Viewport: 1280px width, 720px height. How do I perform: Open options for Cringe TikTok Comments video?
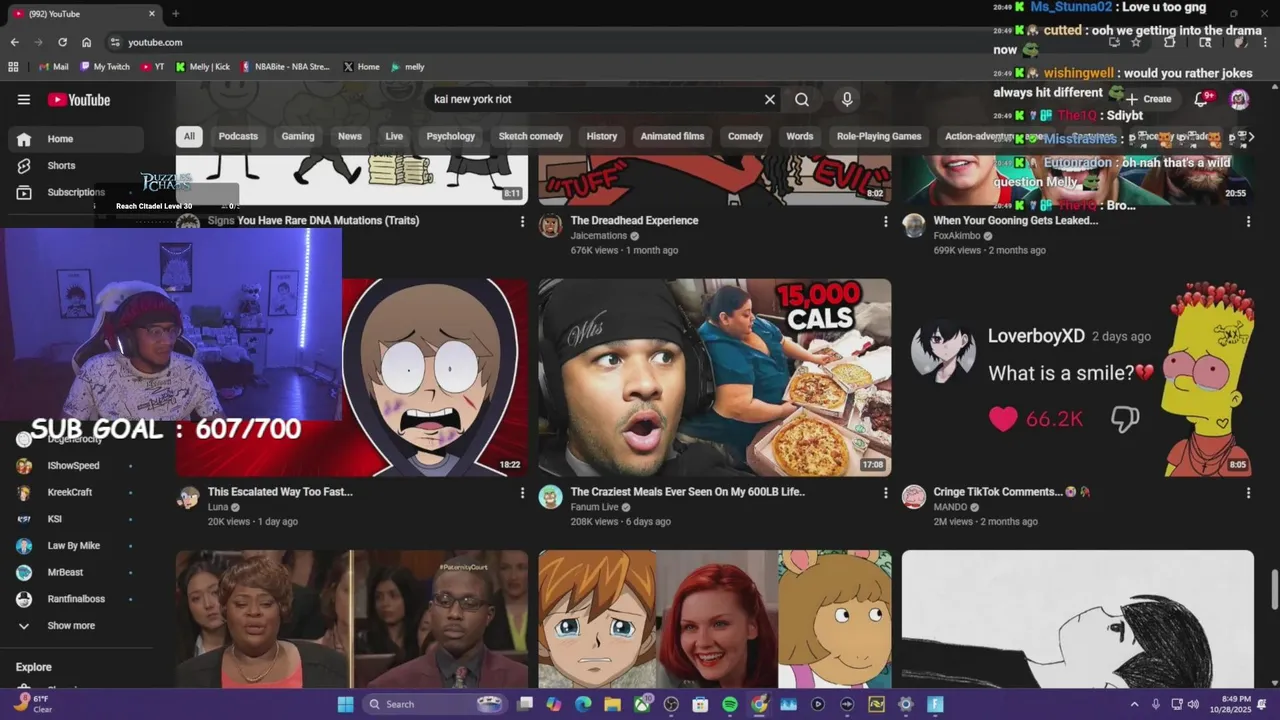[1248, 492]
